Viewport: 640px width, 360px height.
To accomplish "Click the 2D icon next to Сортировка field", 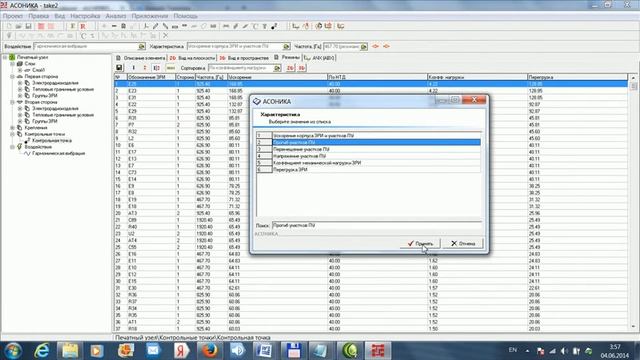I will tap(290, 68).
